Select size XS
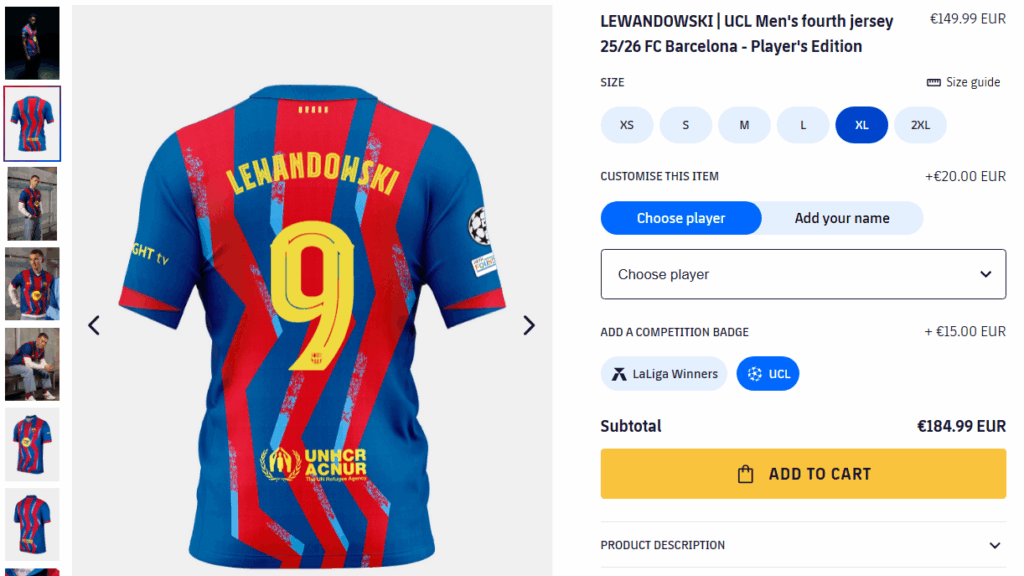Viewport: 1024px width, 576px height. click(x=626, y=125)
